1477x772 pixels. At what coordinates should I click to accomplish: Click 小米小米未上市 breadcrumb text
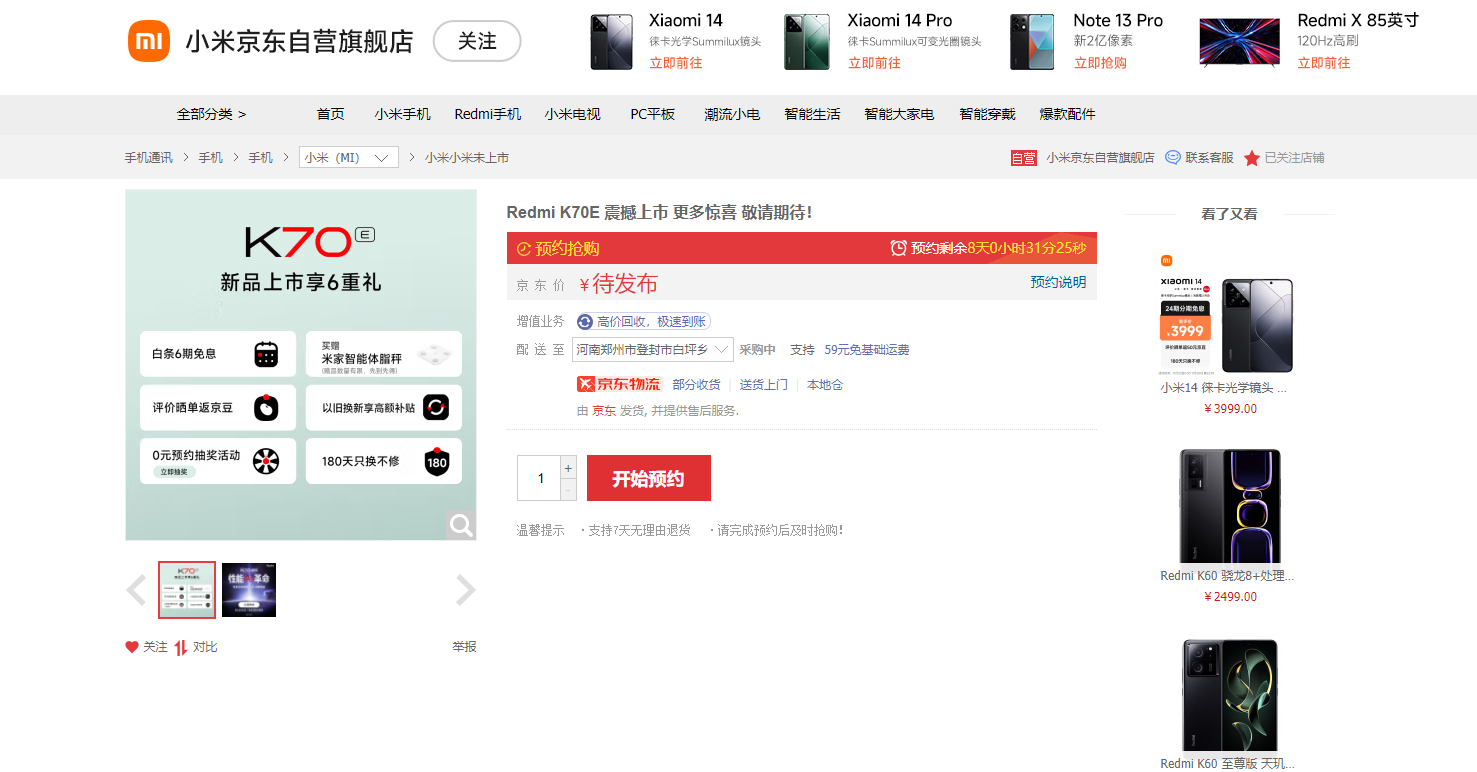click(467, 158)
